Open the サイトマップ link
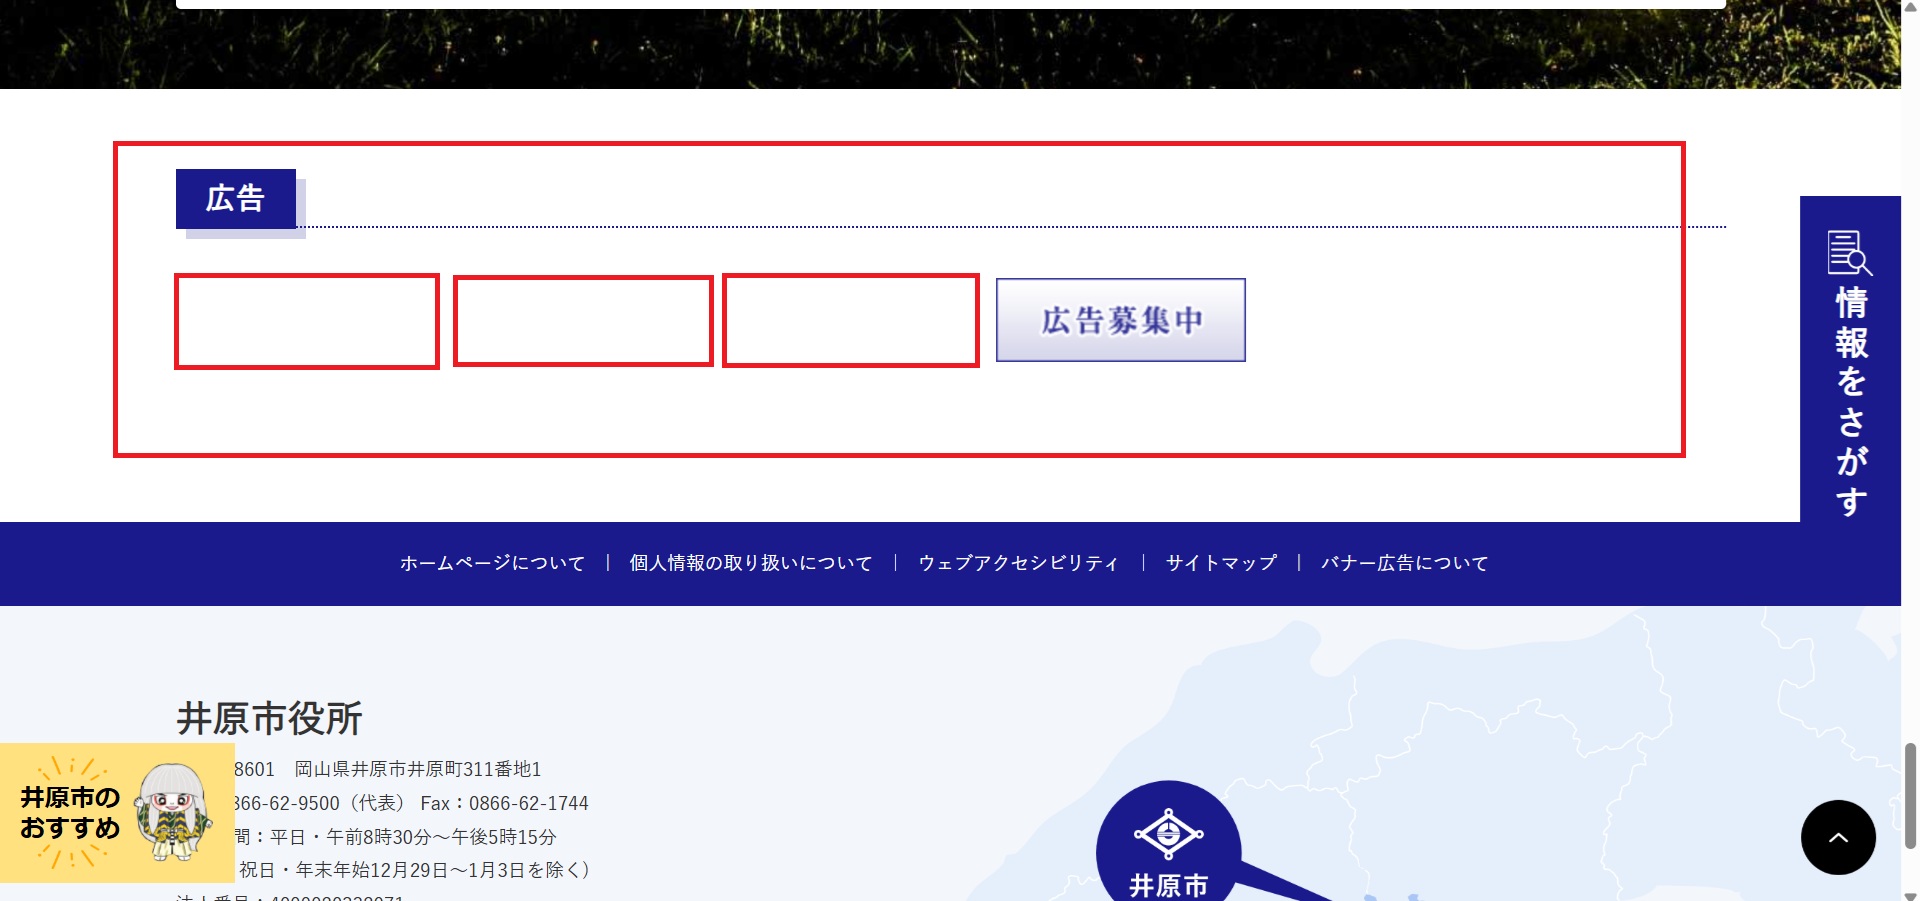Screen dimensions: 1920x901 click(x=1221, y=563)
